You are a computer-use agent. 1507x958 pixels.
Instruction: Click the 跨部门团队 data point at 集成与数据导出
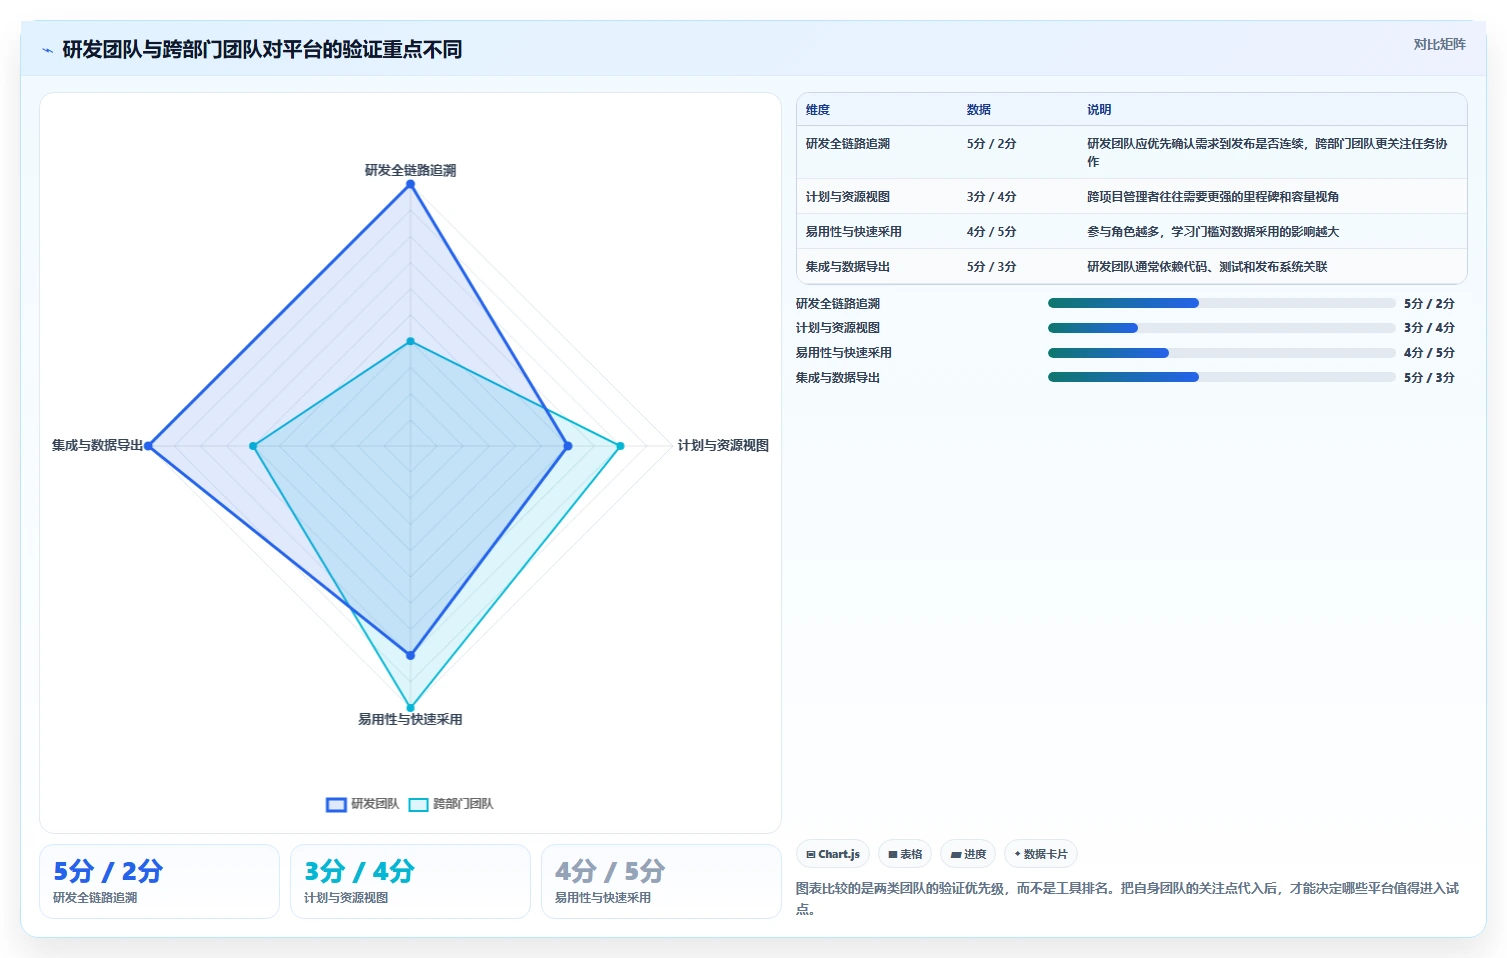click(x=253, y=446)
